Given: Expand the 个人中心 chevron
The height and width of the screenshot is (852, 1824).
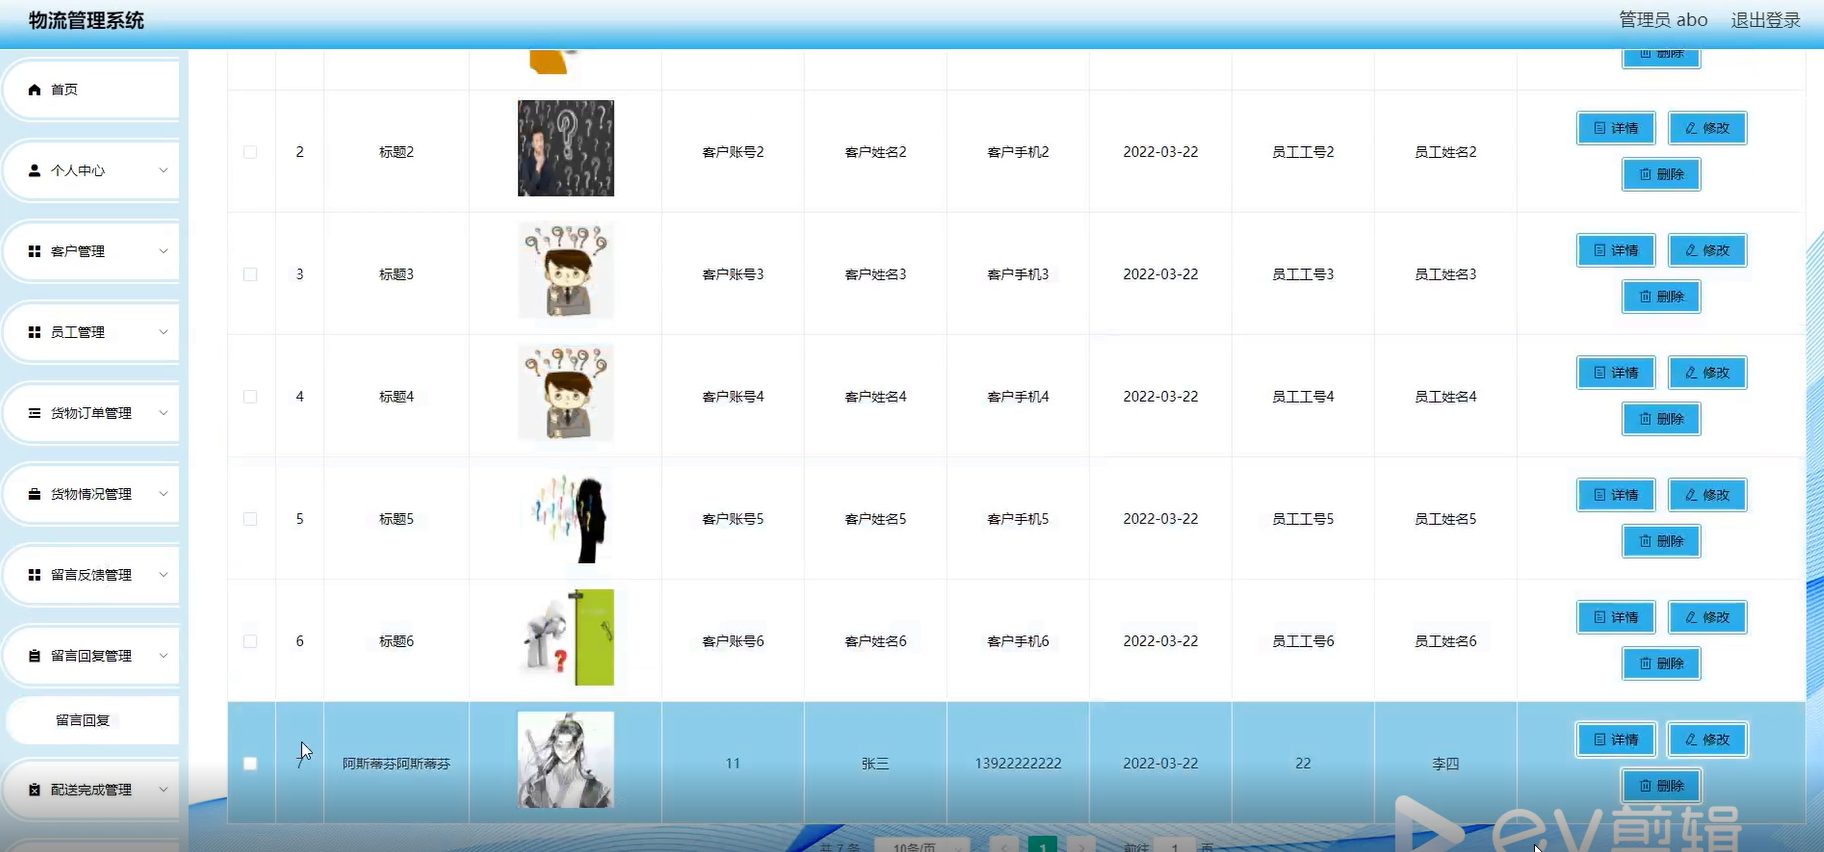Looking at the screenshot, I should tap(163, 170).
